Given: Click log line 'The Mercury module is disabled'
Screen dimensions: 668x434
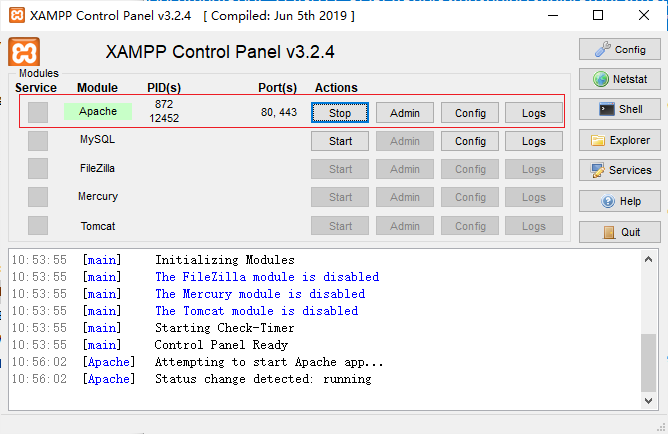Looking at the screenshot, I should (260, 294).
